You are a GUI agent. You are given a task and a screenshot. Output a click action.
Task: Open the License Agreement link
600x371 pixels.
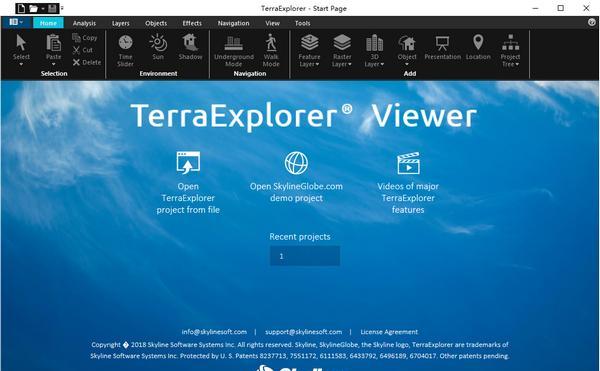point(389,332)
